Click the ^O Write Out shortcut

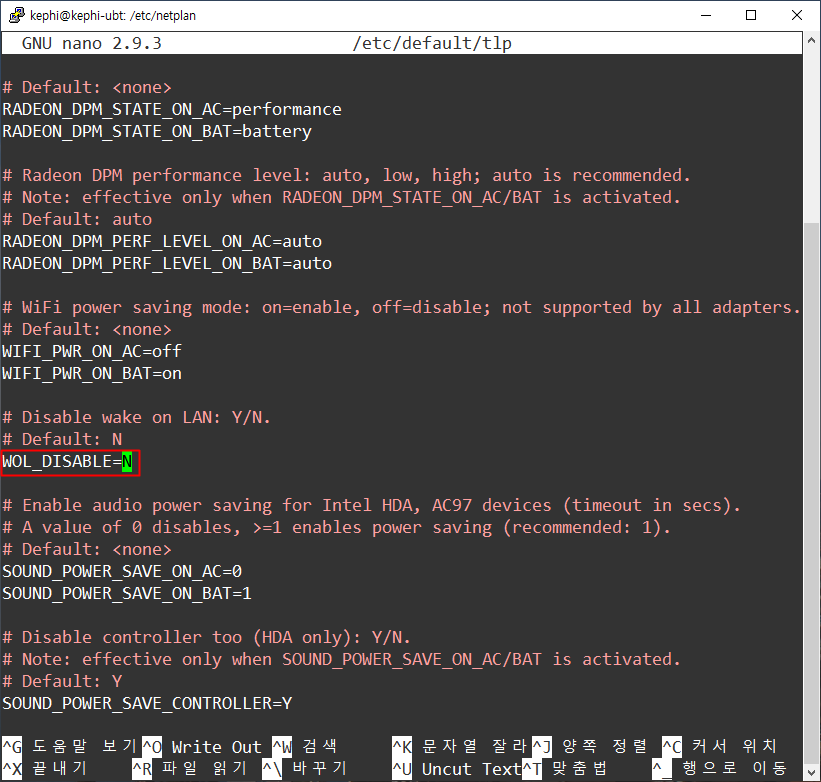(202, 747)
